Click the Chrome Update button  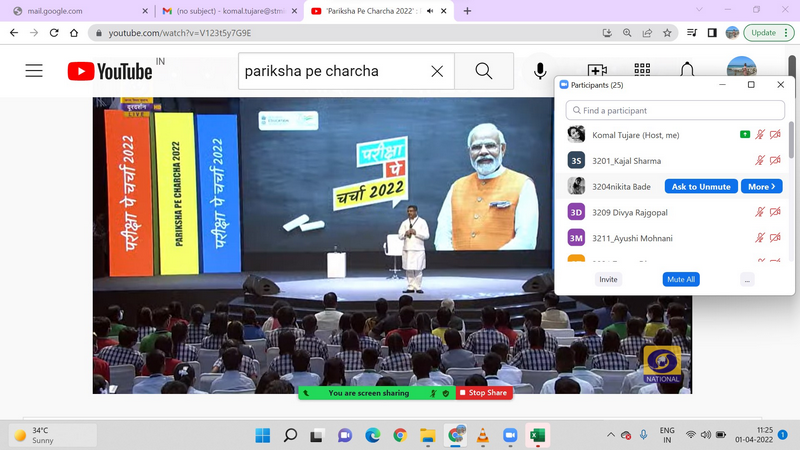pos(763,33)
